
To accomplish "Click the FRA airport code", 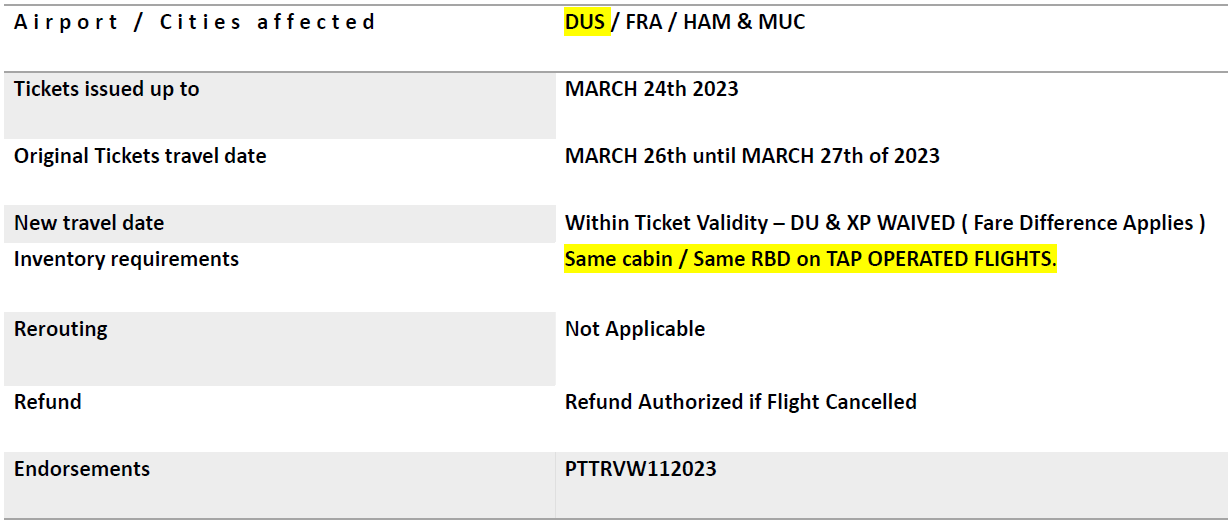I will click(644, 22).
